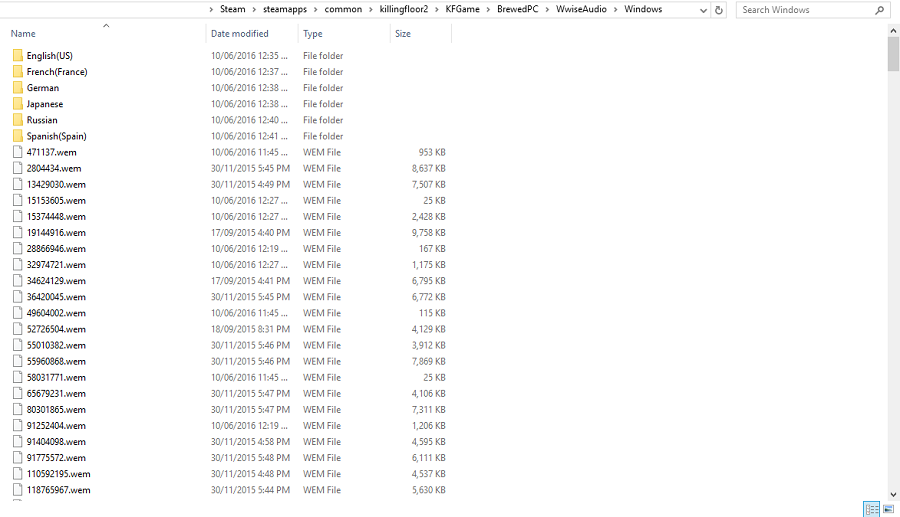The width and height of the screenshot is (900, 517).
Task: Click the English(US) folder icon
Action: point(18,56)
